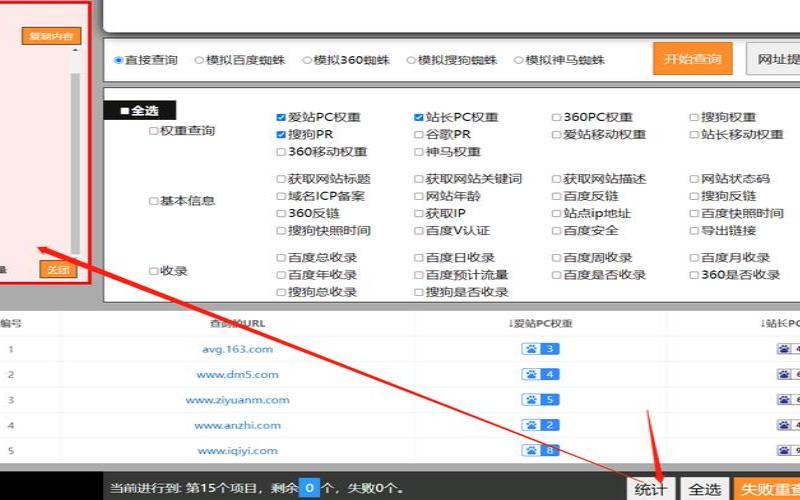Enable 获取网站描述 checkbox
800x500 pixels.
click(x=557, y=179)
